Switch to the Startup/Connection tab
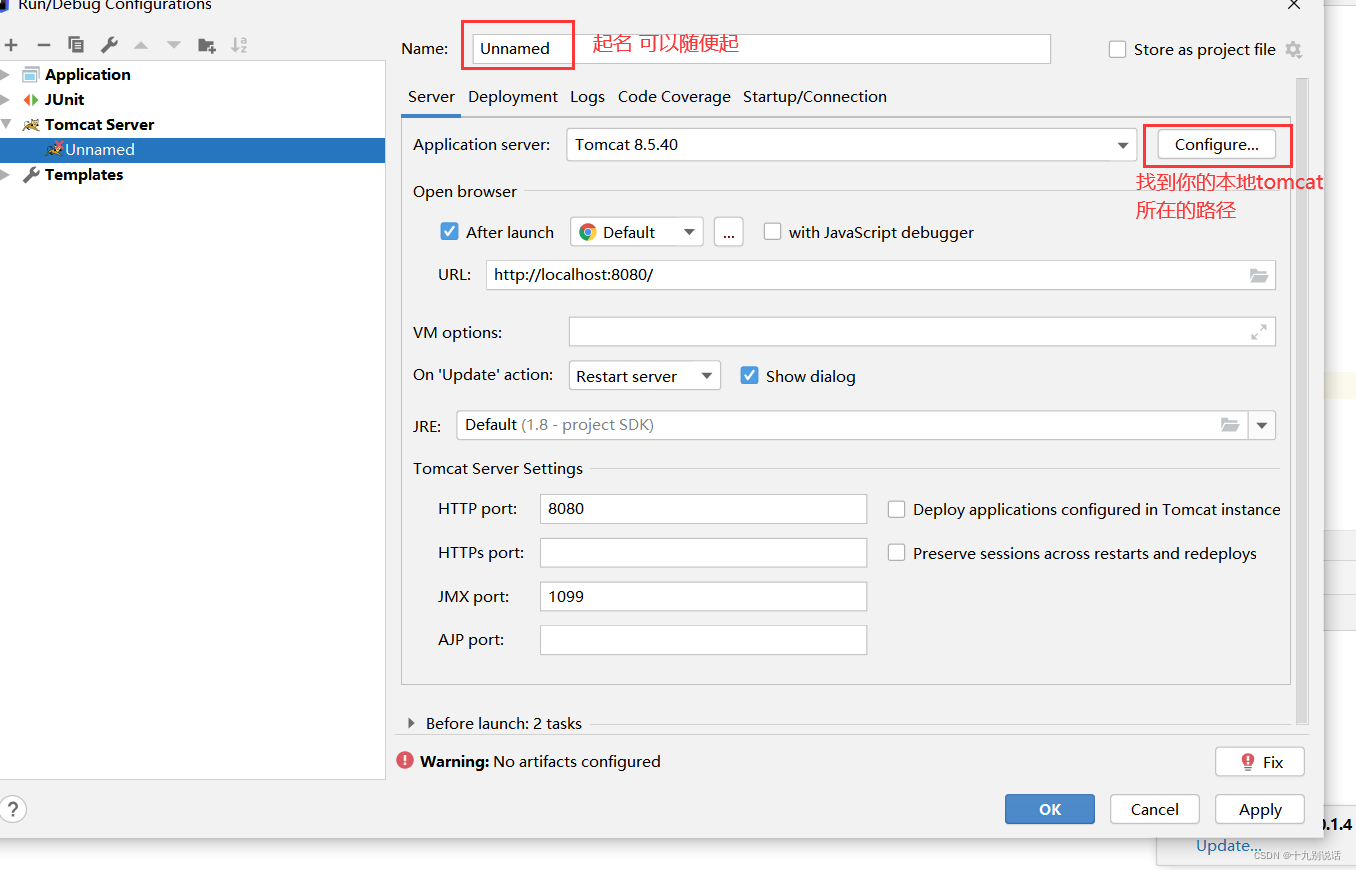This screenshot has height=870, width=1356. (815, 97)
